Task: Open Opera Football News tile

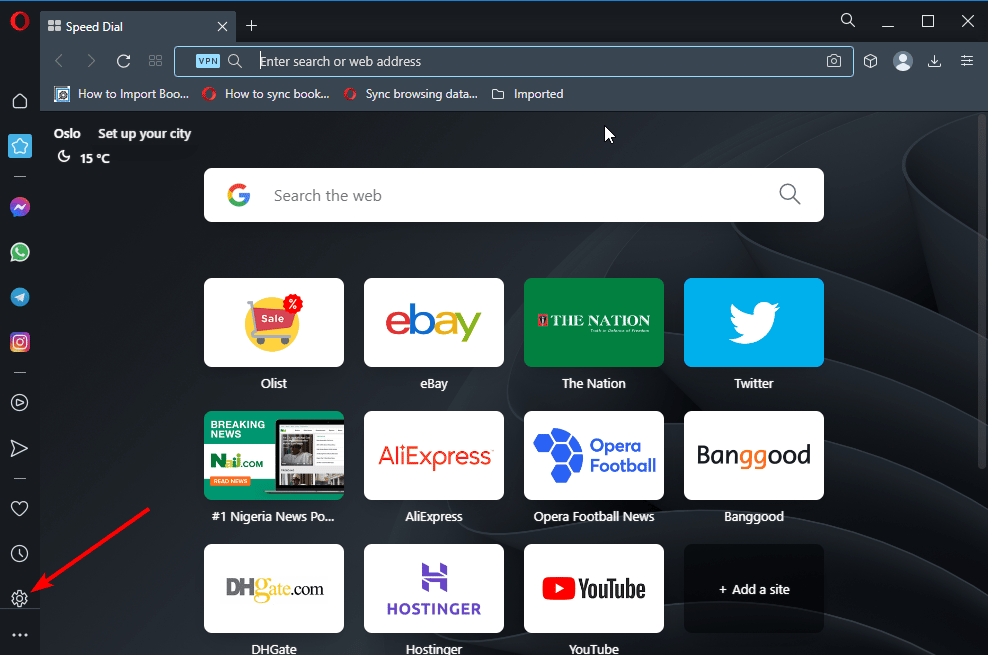Action: 594,455
